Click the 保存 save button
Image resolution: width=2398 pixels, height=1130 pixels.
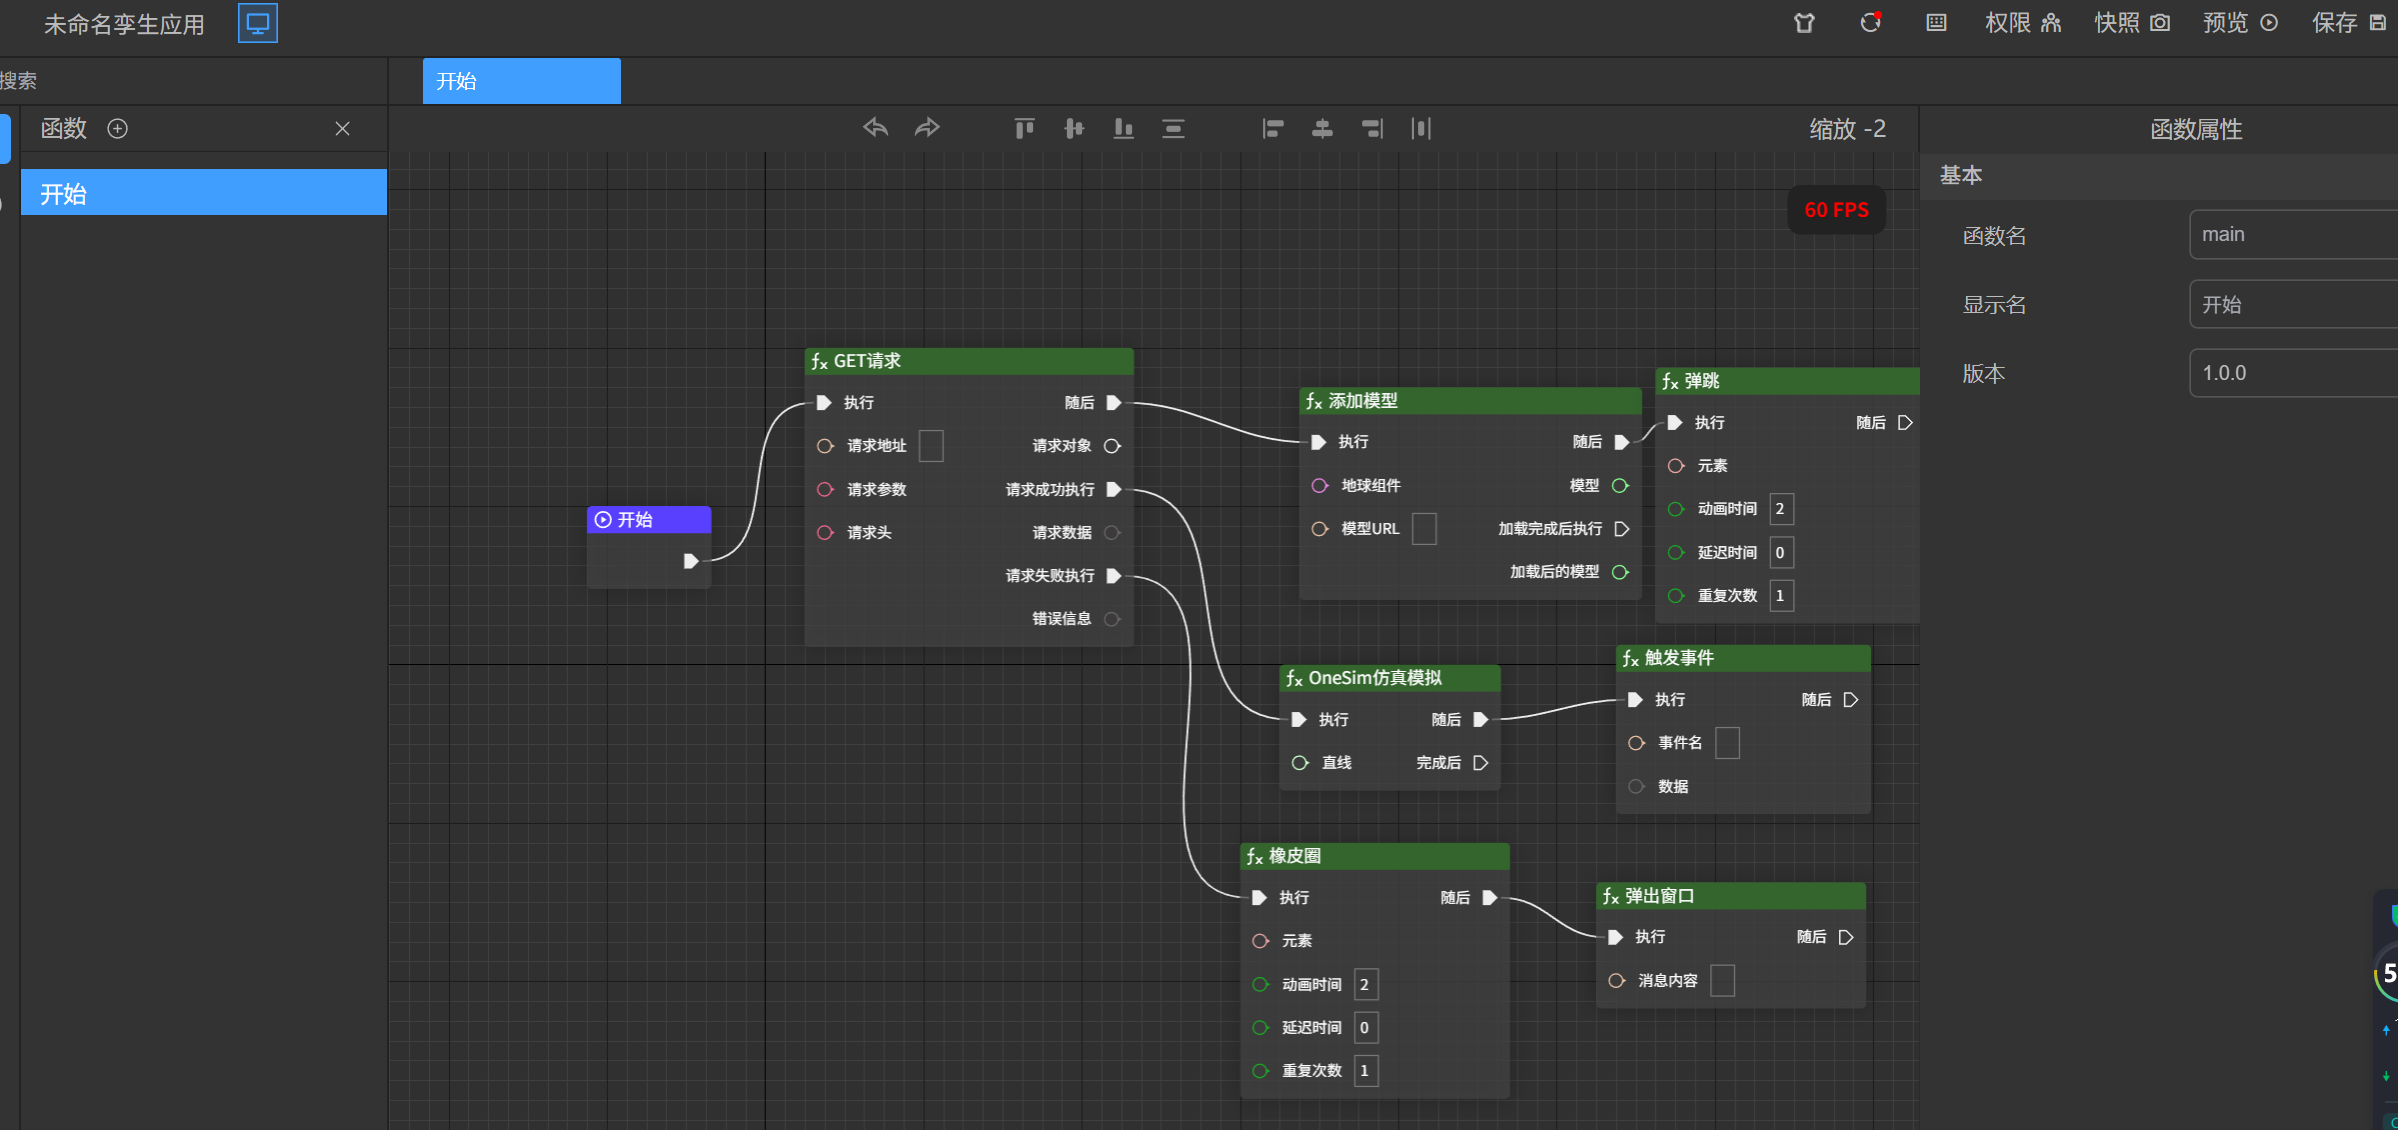(2348, 23)
